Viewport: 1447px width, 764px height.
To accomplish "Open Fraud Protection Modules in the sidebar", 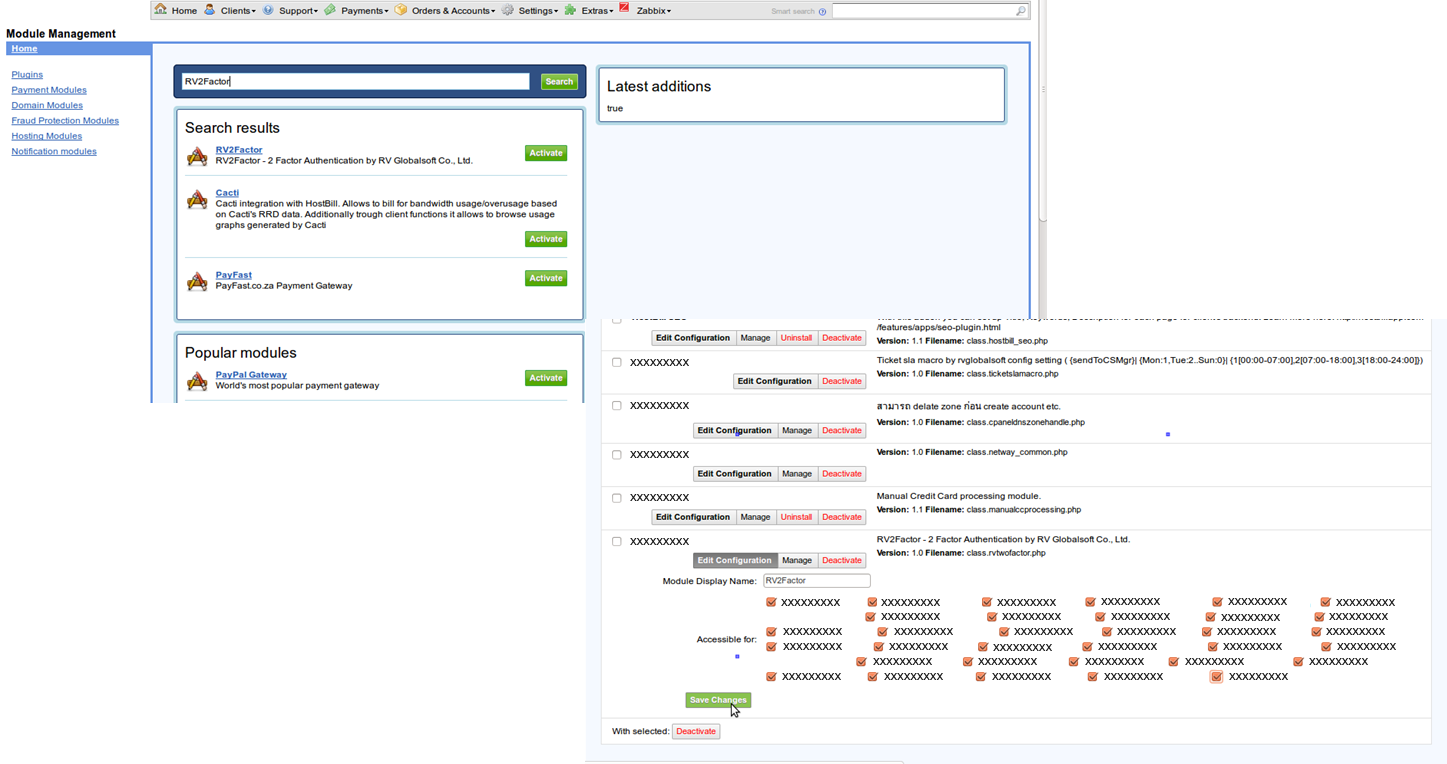I will coord(65,121).
